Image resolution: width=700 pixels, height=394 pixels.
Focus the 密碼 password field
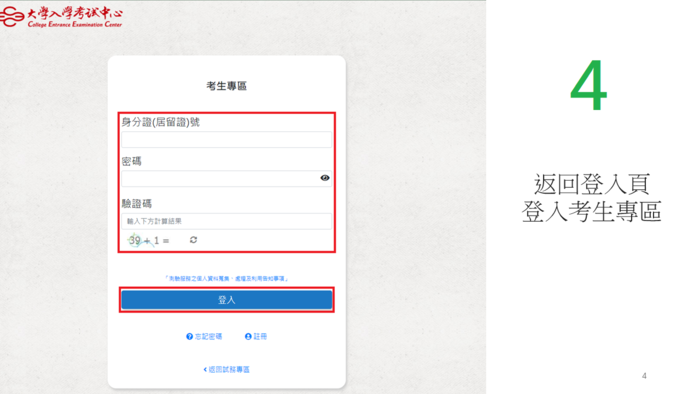[x=226, y=178]
